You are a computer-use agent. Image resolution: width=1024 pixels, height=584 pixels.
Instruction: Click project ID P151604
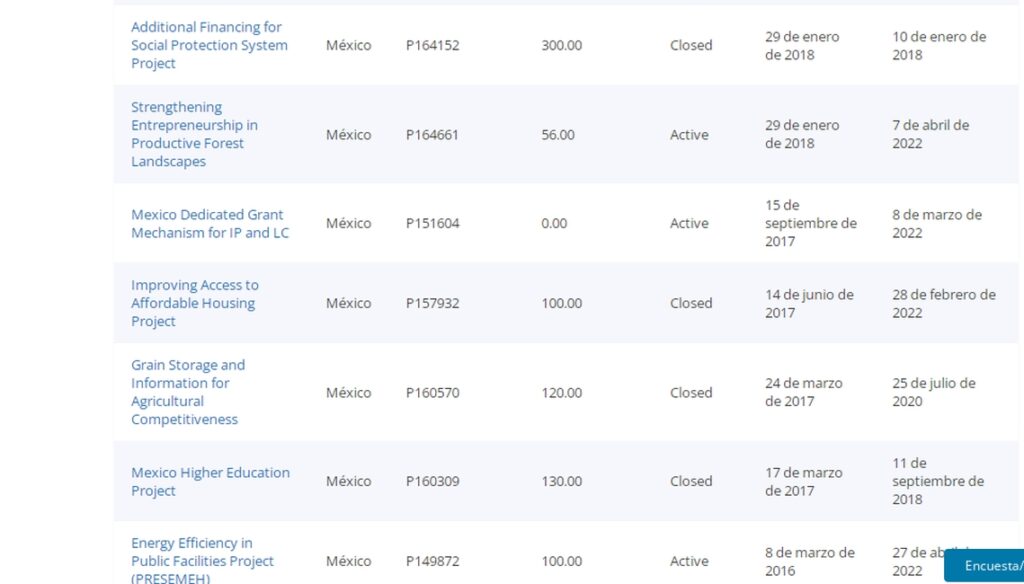[432, 223]
